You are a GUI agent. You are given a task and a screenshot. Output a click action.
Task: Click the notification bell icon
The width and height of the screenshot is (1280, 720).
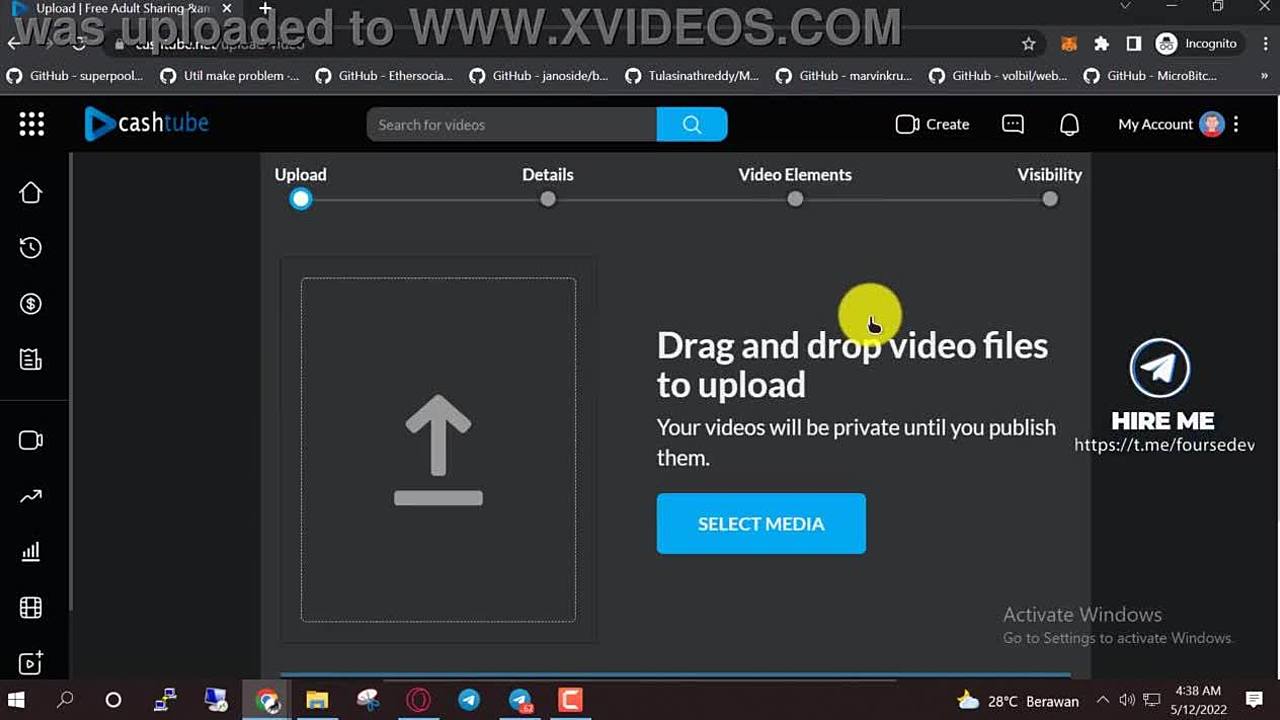click(1069, 124)
